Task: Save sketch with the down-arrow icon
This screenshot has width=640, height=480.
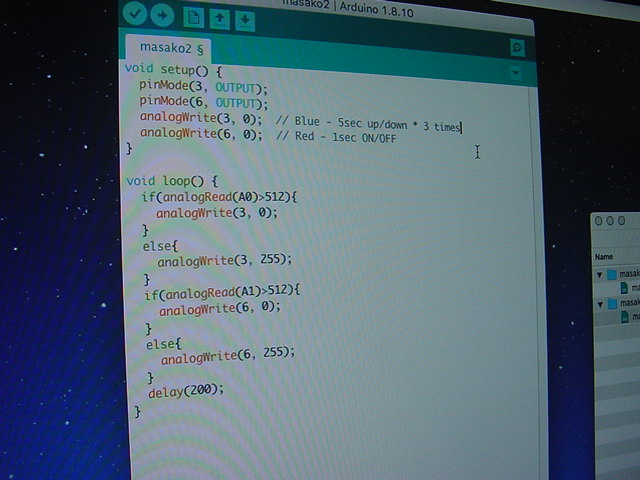Action: pyautogui.click(x=245, y=20)
